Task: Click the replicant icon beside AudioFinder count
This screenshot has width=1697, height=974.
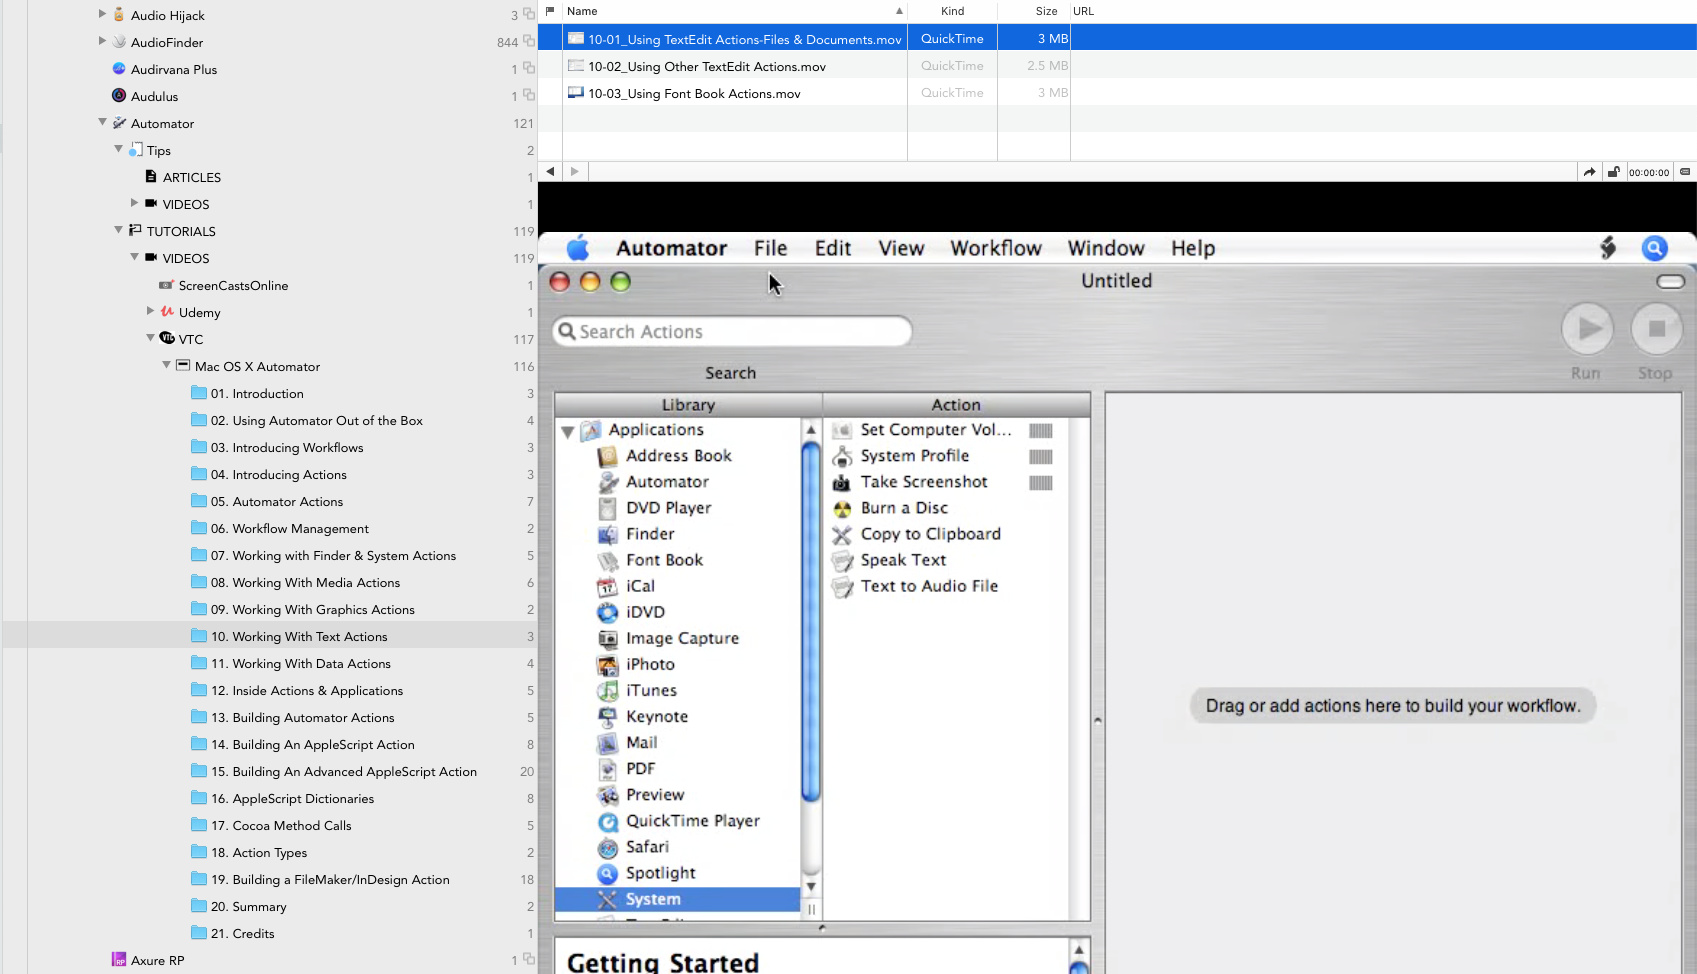Action: point(529,42)
